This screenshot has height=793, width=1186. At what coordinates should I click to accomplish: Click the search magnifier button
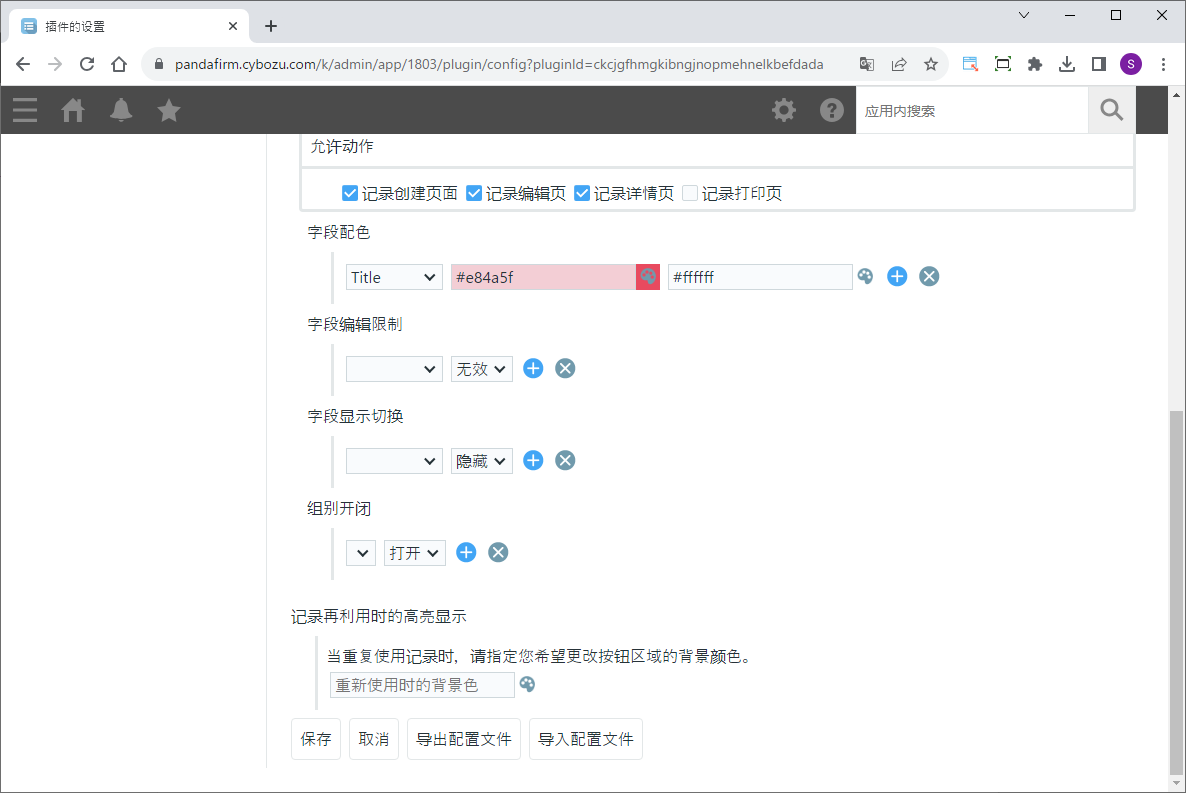(x=1111, y=110)
